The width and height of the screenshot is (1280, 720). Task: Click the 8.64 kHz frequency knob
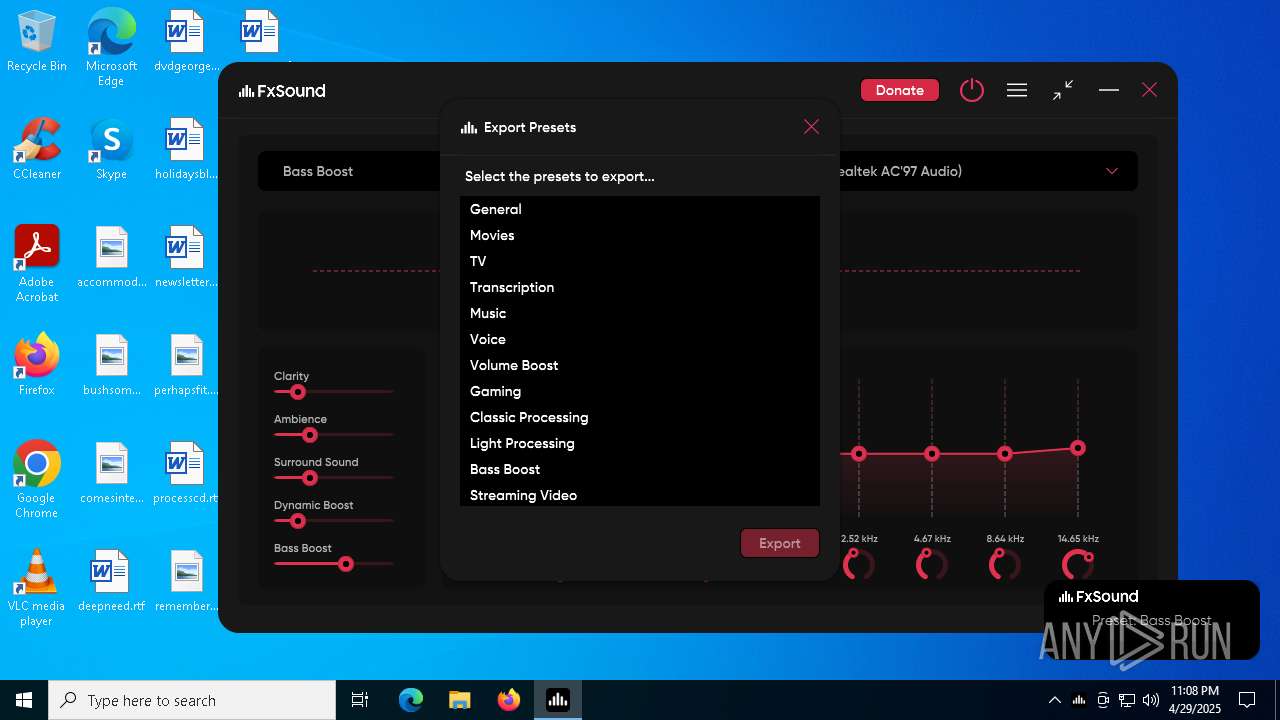[1004, 565]
